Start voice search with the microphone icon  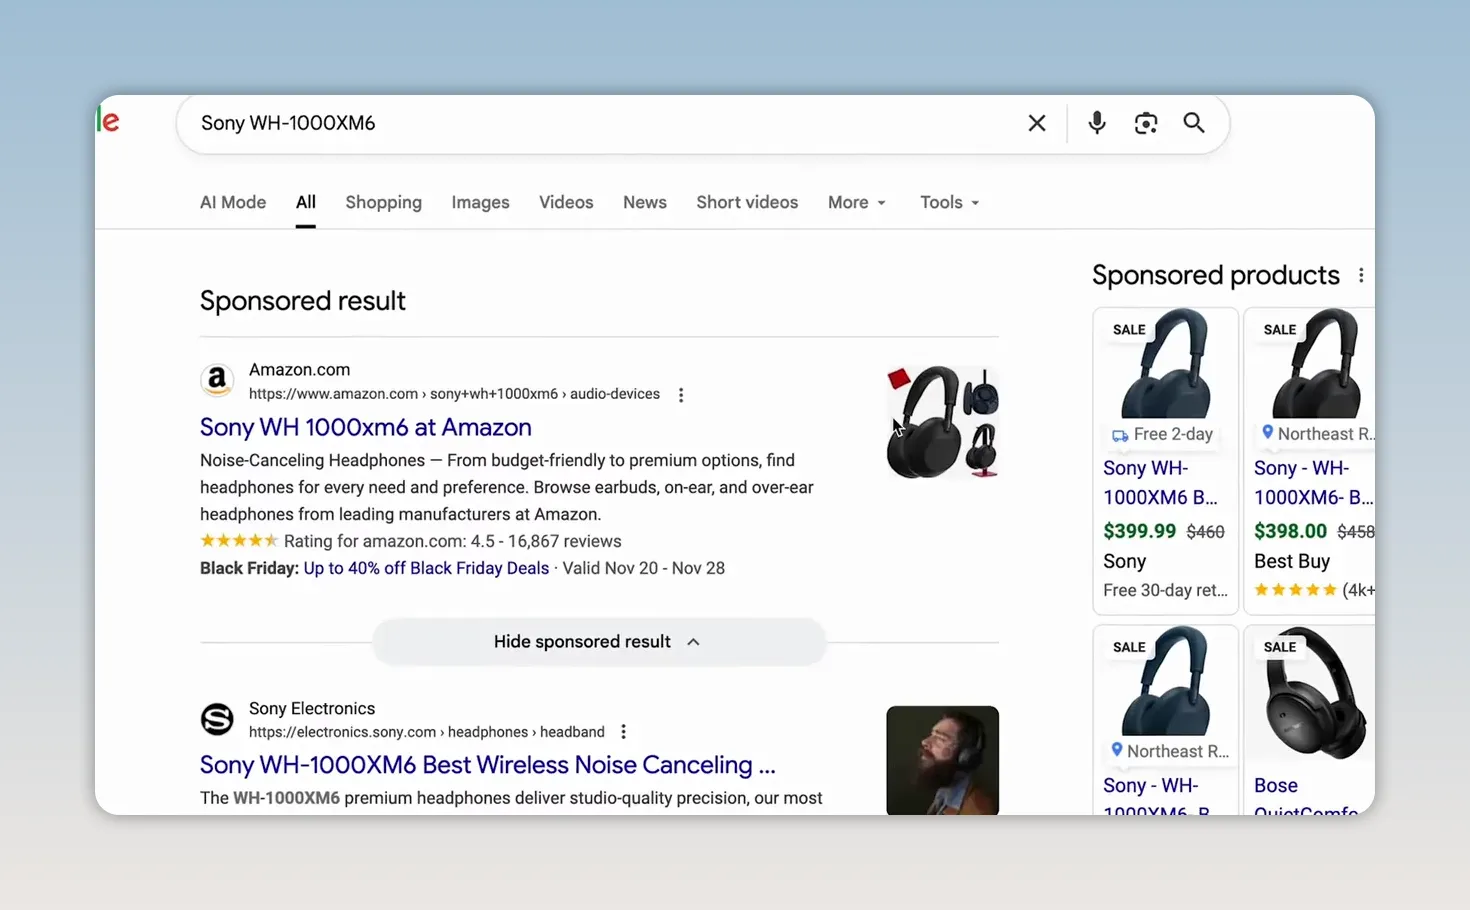pos(1097,123)
